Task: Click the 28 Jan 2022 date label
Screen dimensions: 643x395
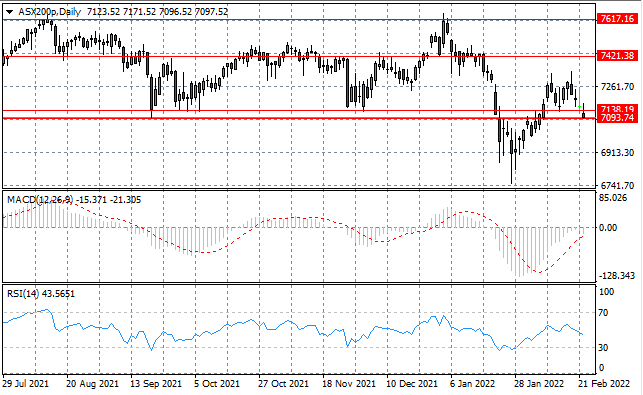Action: point(540,384)
